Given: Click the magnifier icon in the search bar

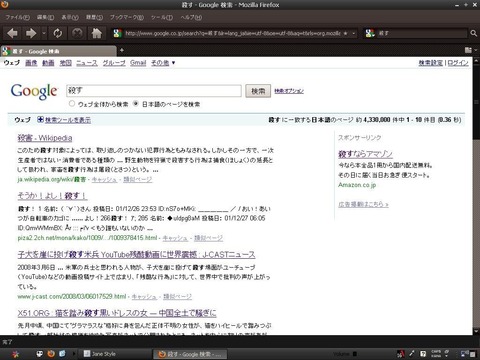Looking at the screenshot, I should [x=473, y=33].
